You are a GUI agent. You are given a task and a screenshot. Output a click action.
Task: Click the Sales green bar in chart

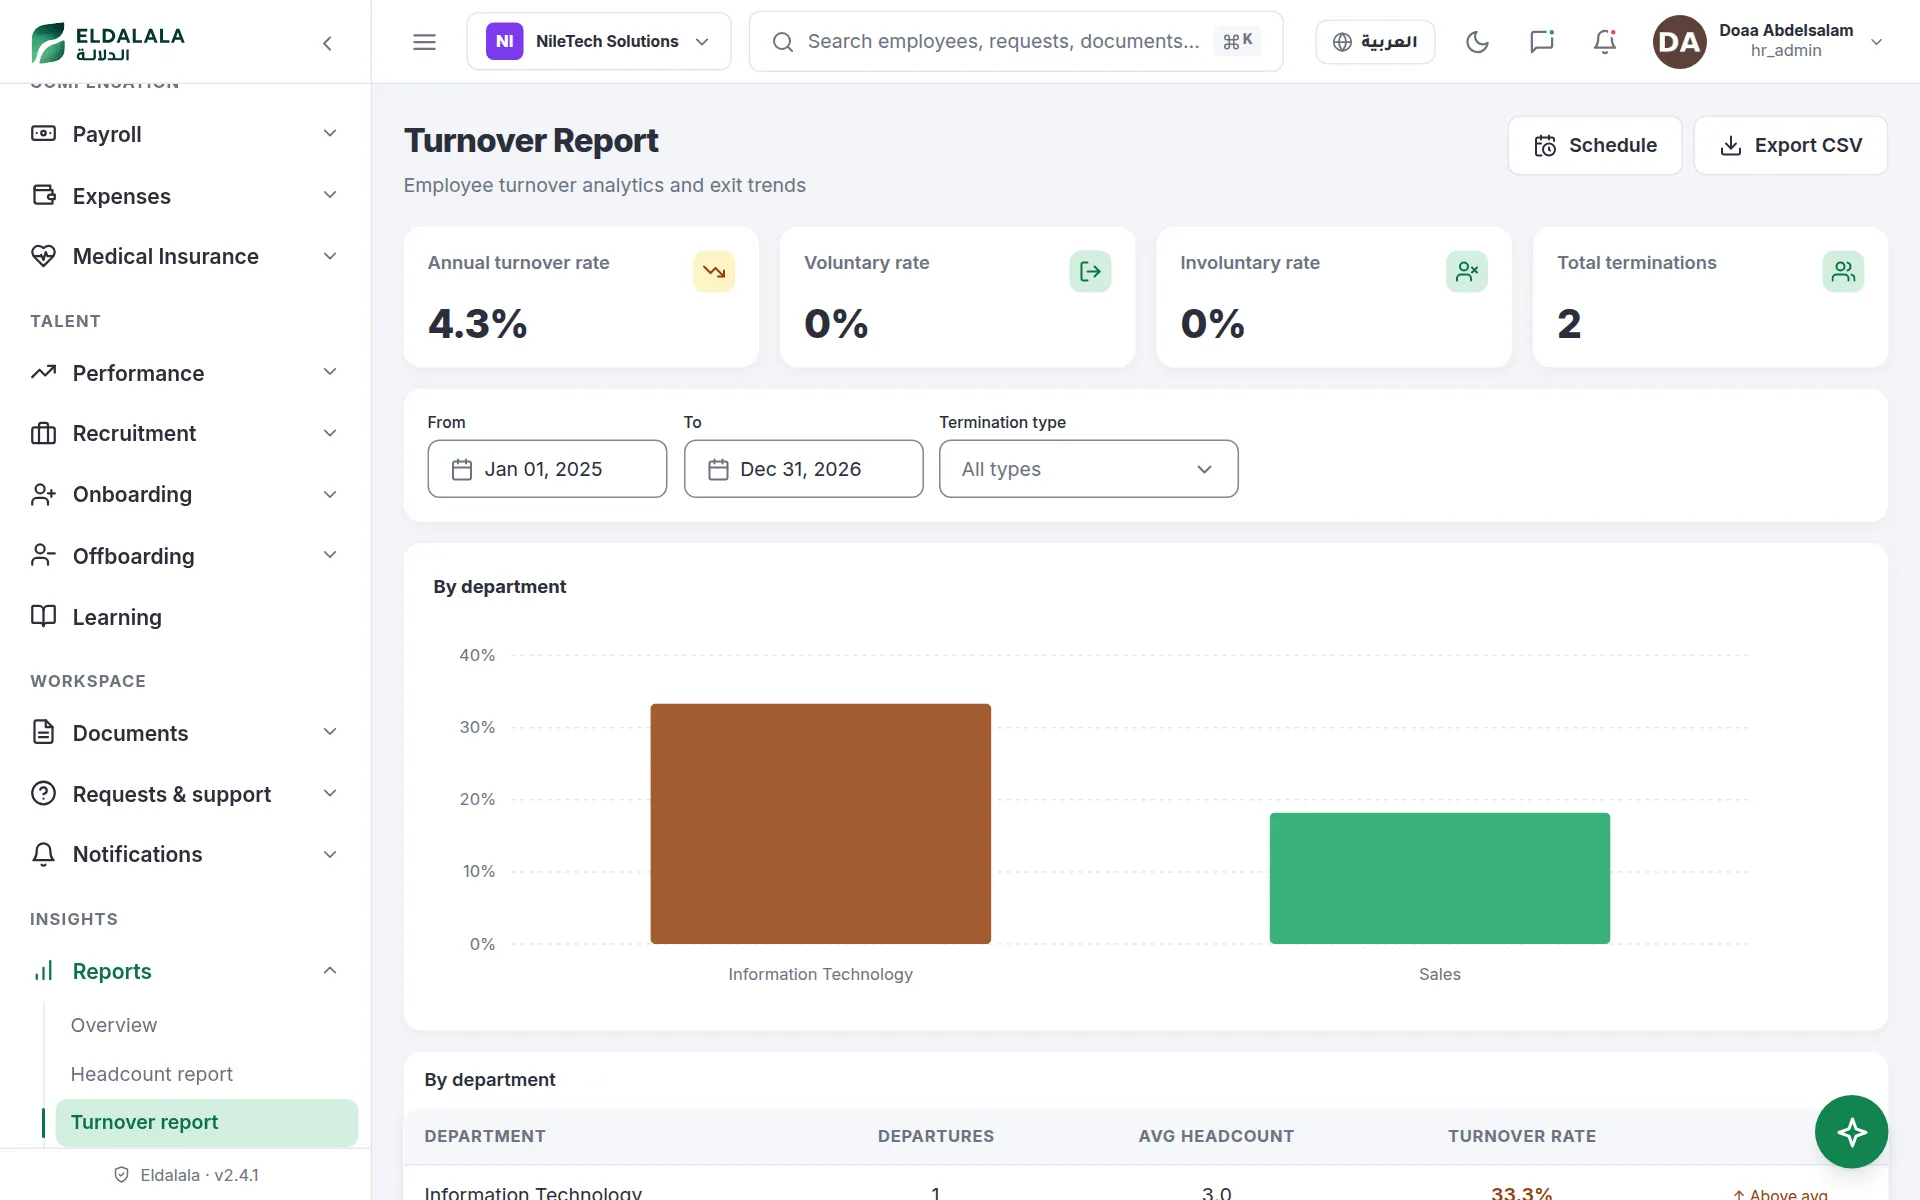pos(1439,878)
